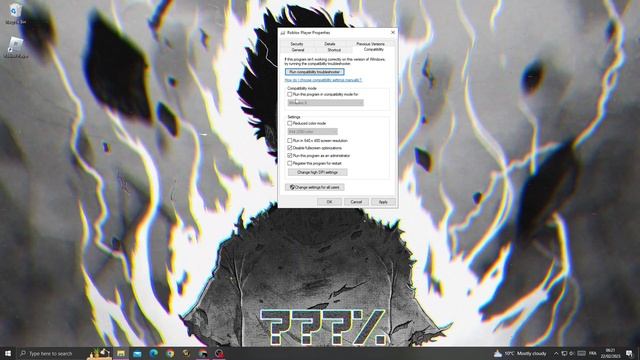Switch to the Details tab
This screenshot has height=360, width=640.
click(330, 44)
